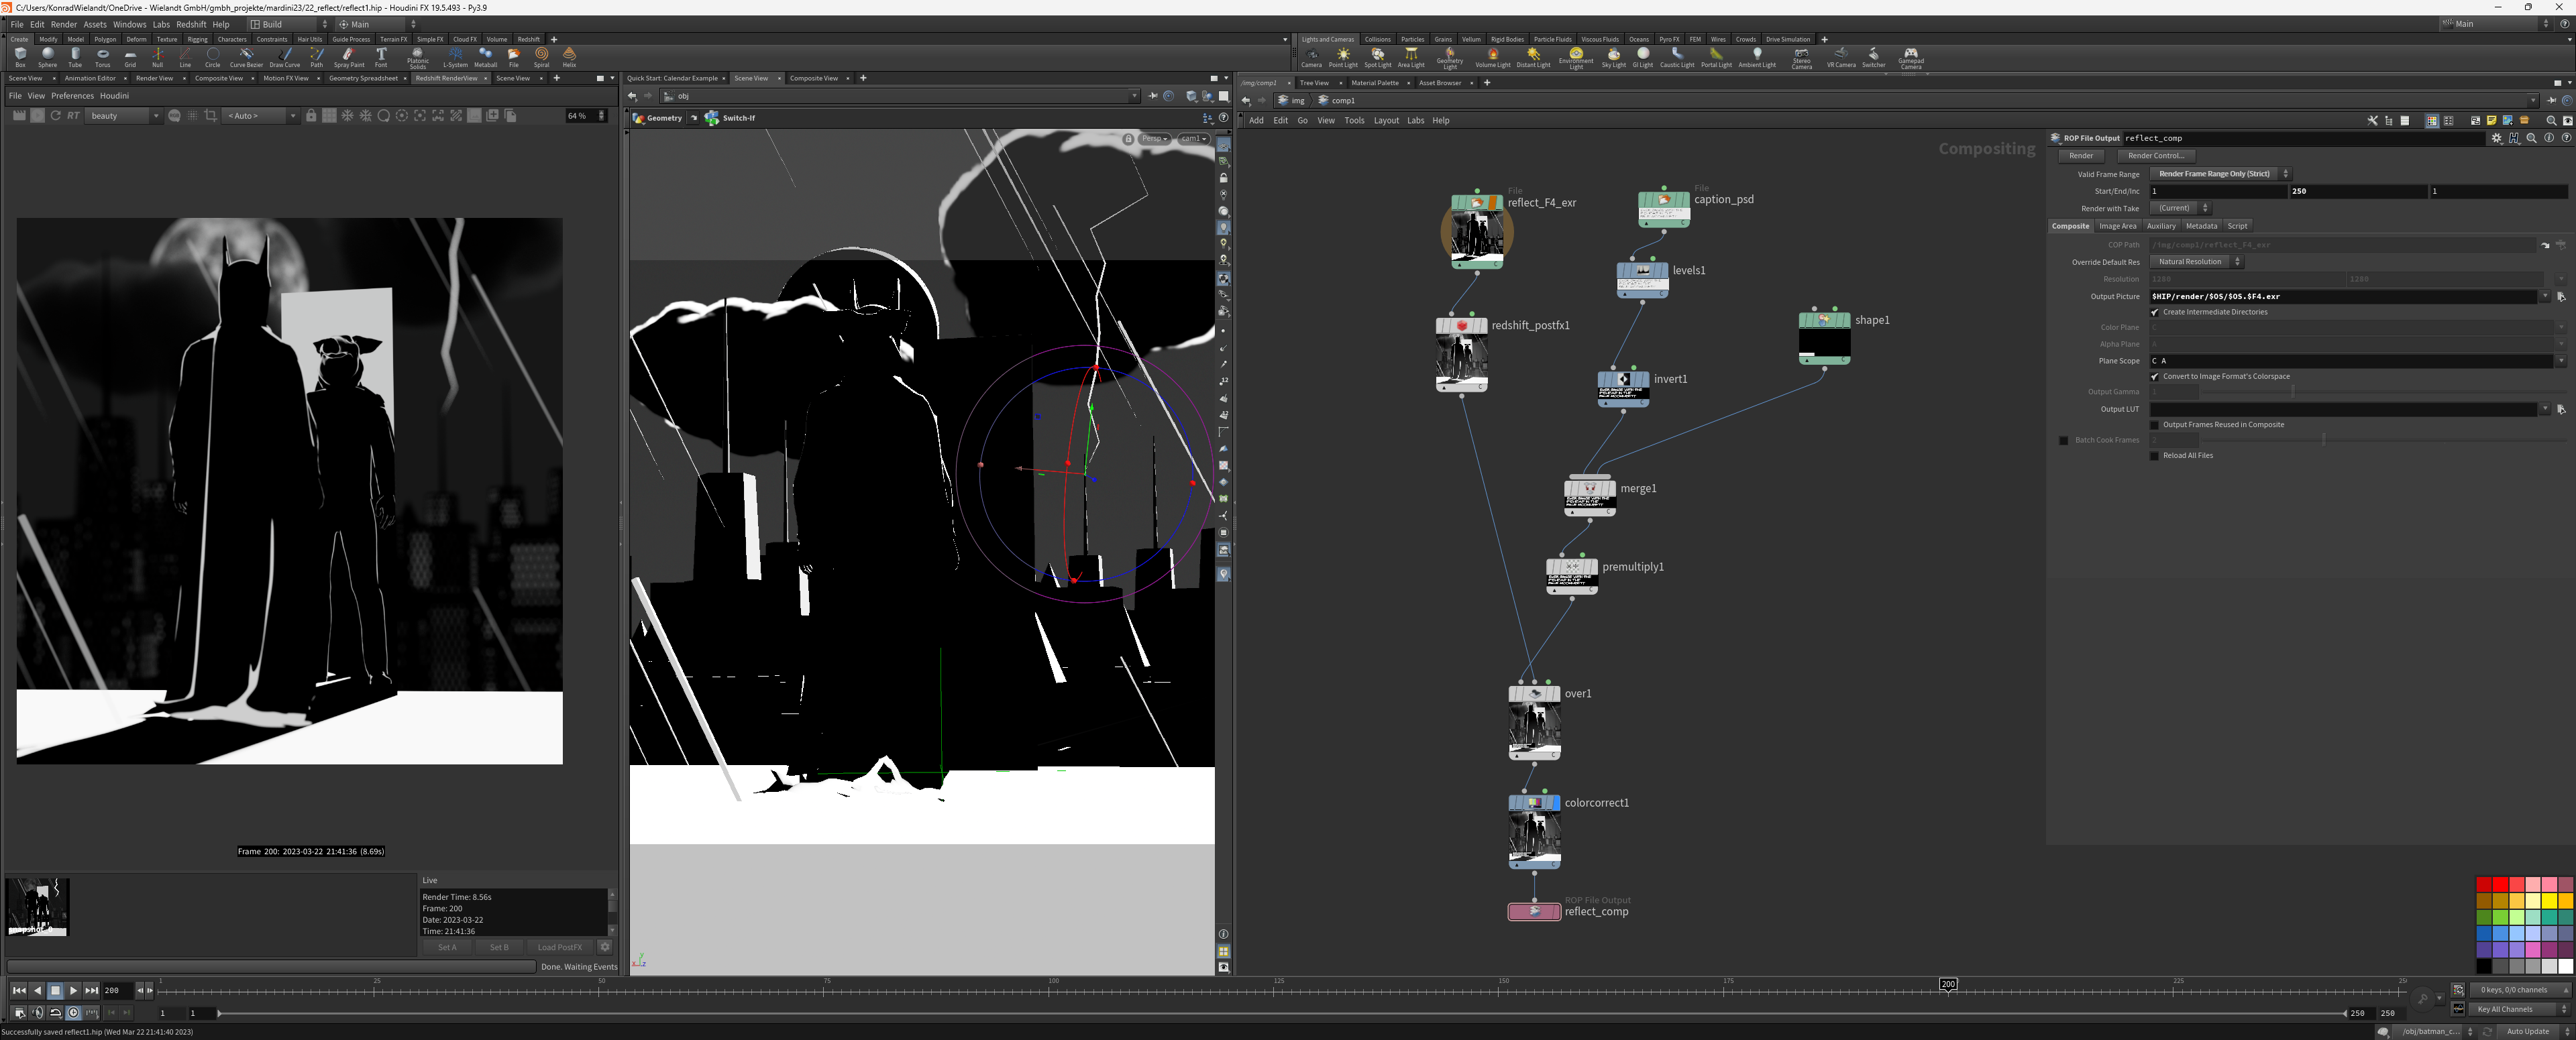Add a Point Light from the shelf
Image resolution: width=2576 pixels, height=1040 pixels.
pyautogui.click(x=1343, y=57)
